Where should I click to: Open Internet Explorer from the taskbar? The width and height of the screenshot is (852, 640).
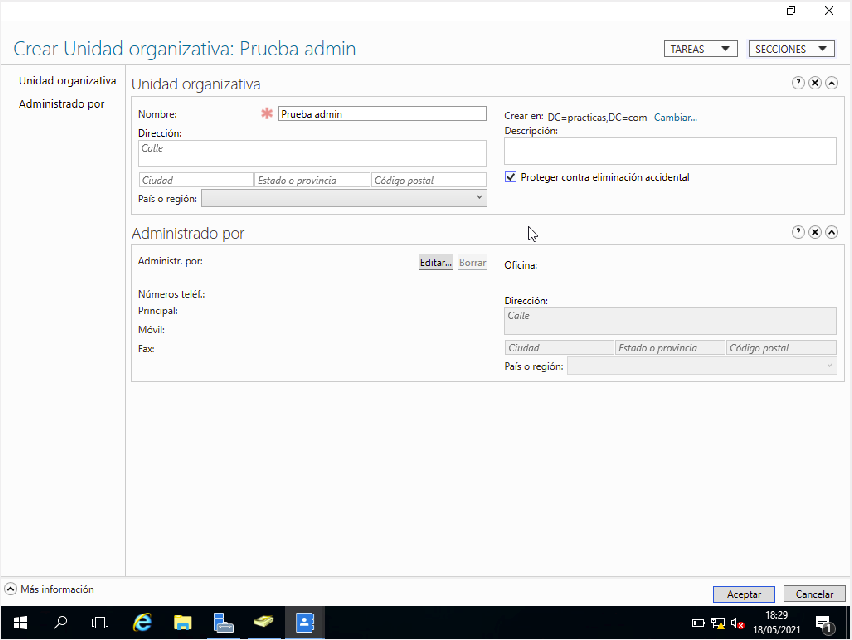[x=143, y=623]
